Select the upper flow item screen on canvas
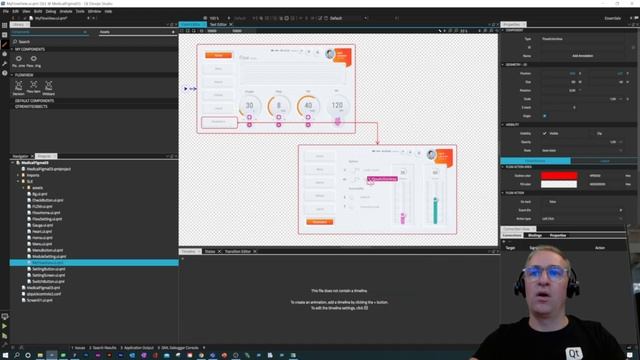Image resolution: width=640 pixels, height=360 pixels. [276, 89]
